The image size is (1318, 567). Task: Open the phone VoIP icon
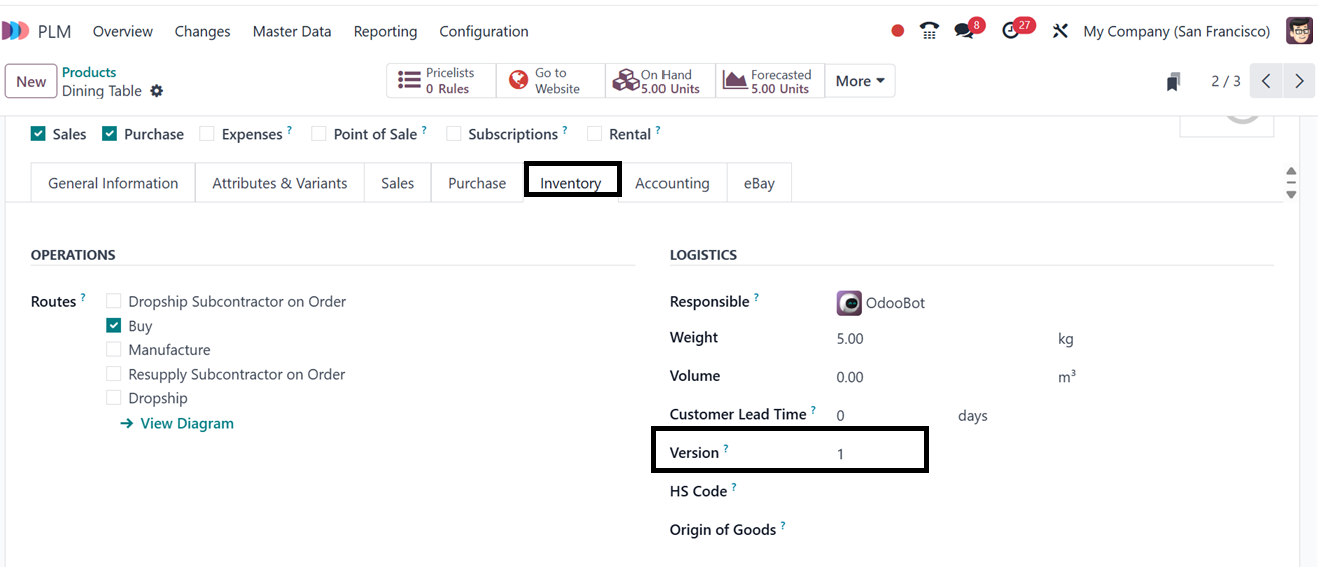point(929,31)
